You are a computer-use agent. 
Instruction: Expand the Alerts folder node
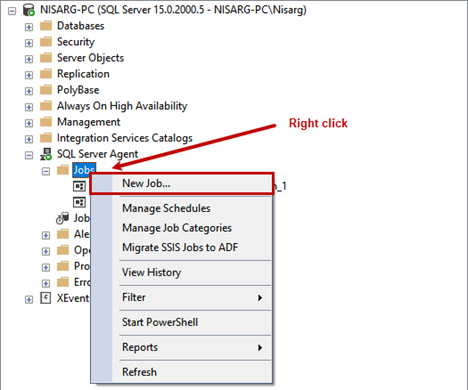click(x=46, y=235)
